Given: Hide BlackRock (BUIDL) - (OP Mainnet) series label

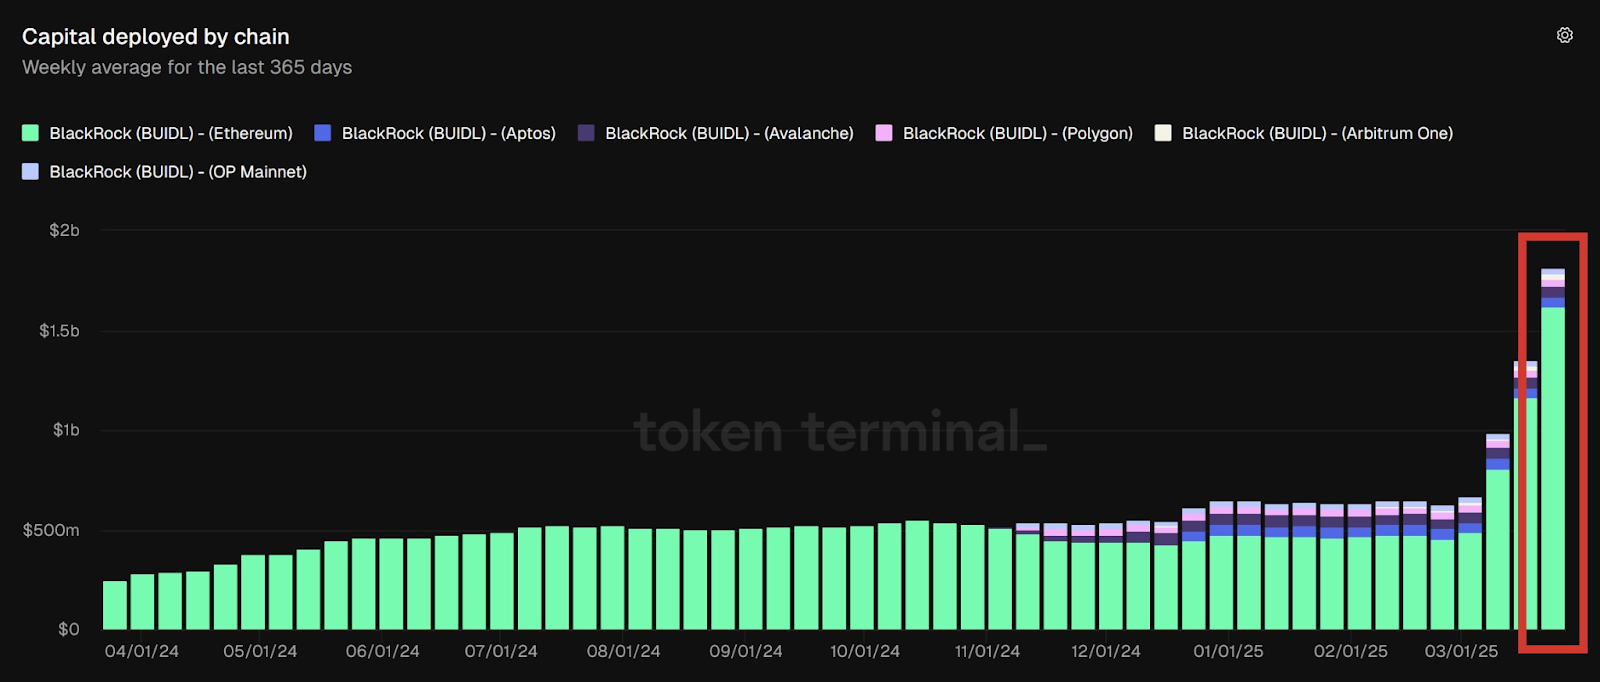Looking at the screenshot, I should pyautogui.click(x=178, y=172).
